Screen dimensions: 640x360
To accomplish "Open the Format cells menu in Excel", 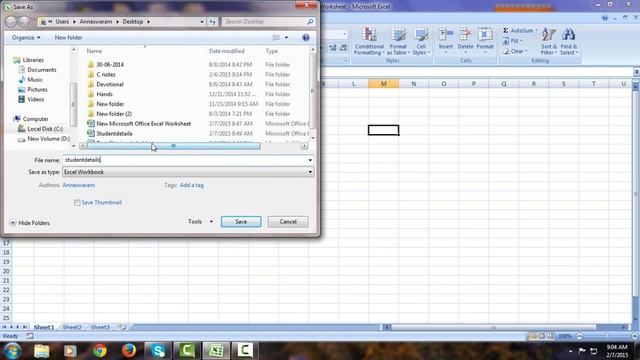I will pos(485,40).
